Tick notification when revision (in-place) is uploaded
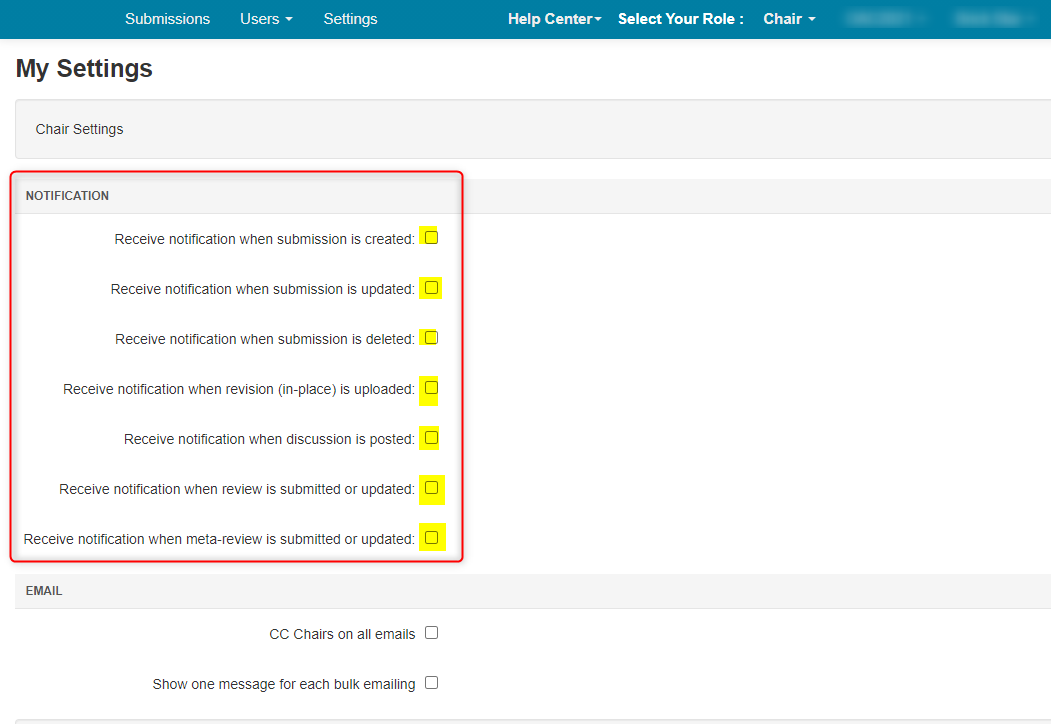 [x=431, y=387]
